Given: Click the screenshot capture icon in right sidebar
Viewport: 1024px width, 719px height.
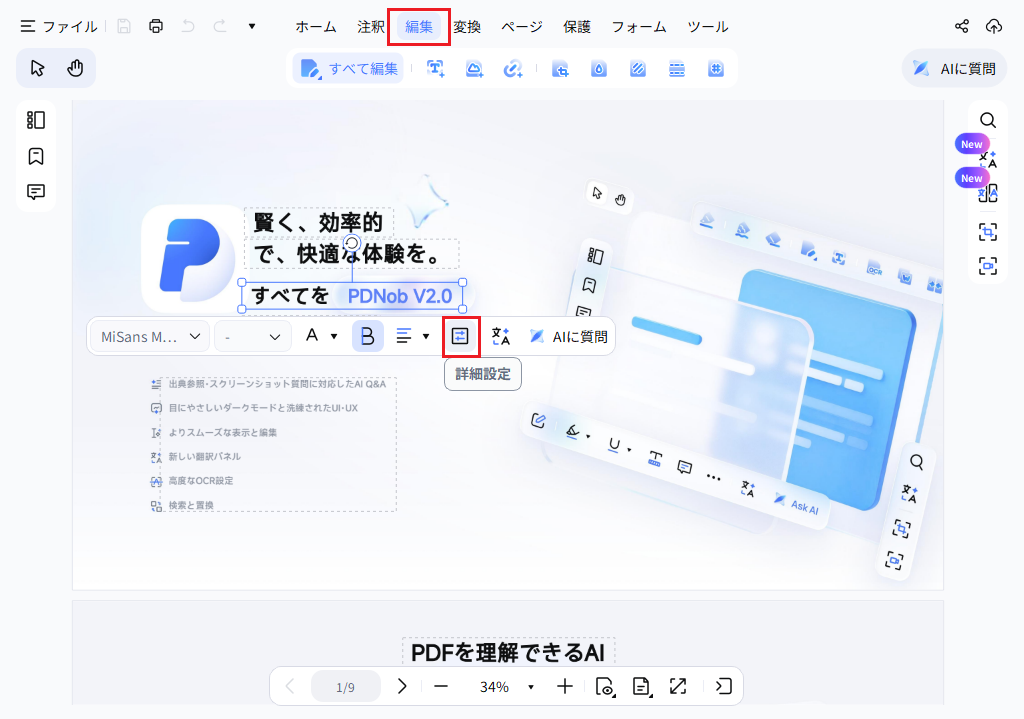Looking at the screenshot, I should [x=988, y=266].
